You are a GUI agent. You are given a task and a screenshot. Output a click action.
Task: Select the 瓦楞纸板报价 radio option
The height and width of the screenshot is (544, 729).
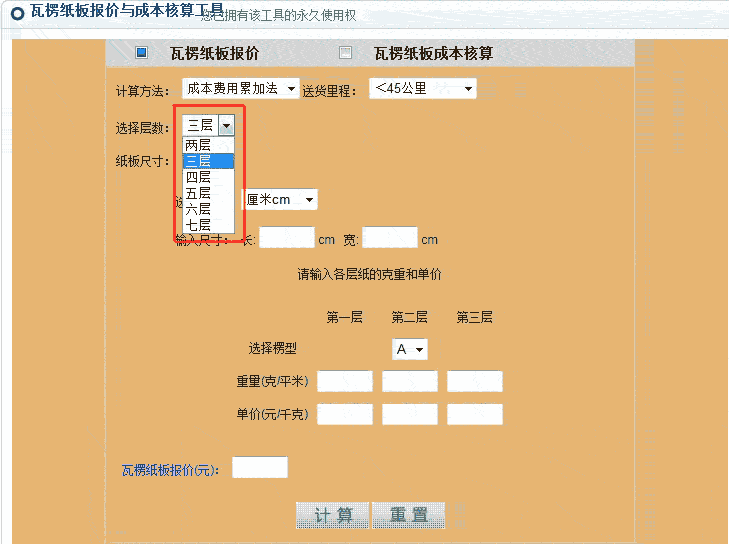click(141, 53)
